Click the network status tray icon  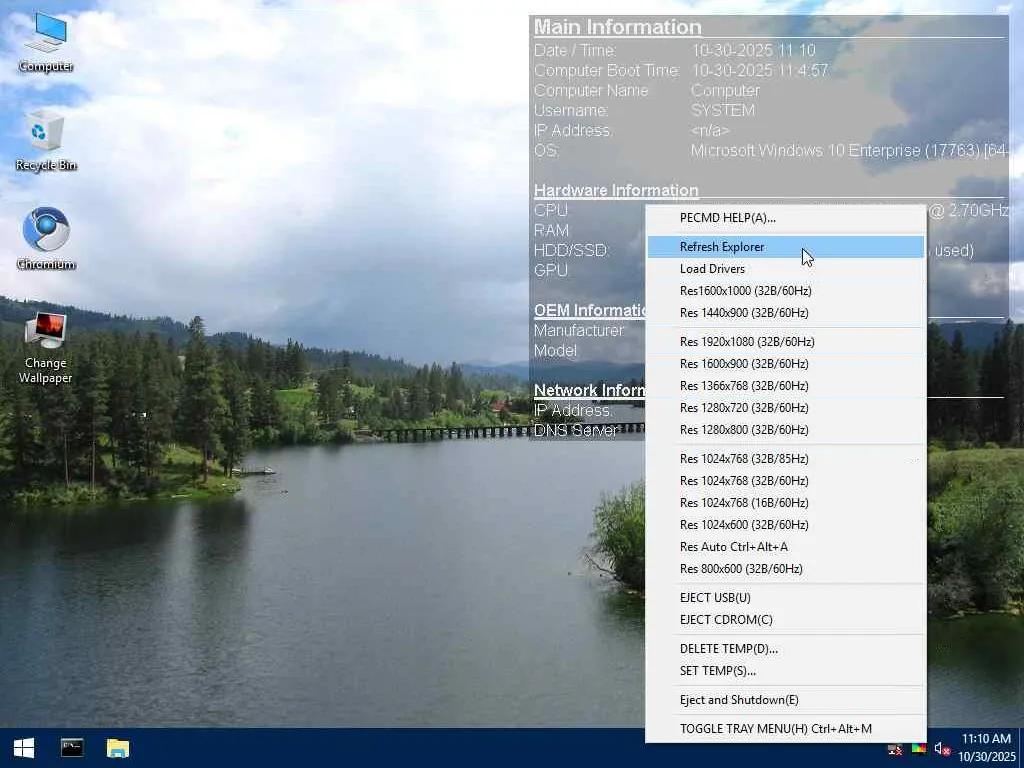pos(895,750)
